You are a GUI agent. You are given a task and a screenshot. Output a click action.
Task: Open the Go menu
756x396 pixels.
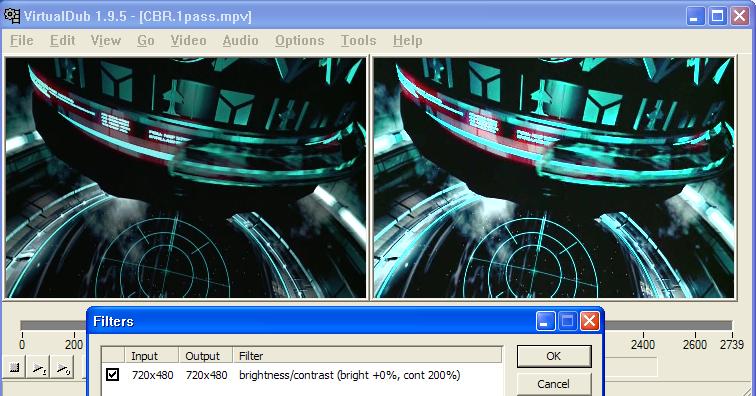click(x=146, y=41)
